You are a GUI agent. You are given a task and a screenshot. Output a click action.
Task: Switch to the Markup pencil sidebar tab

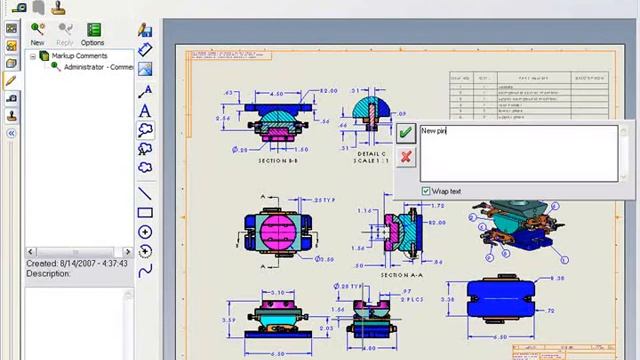[x=11, y=80]
